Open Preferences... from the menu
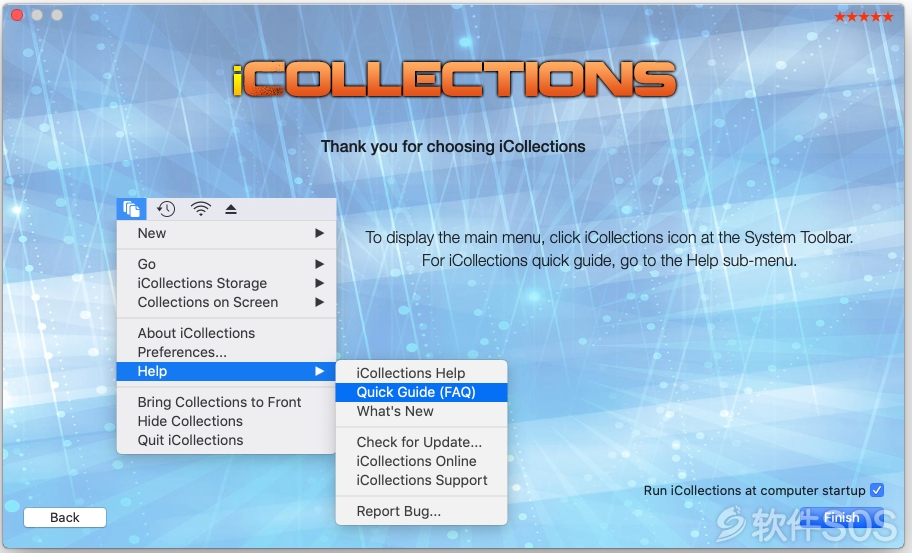Screen dimensions: 912x553 (x=226, y=352)
